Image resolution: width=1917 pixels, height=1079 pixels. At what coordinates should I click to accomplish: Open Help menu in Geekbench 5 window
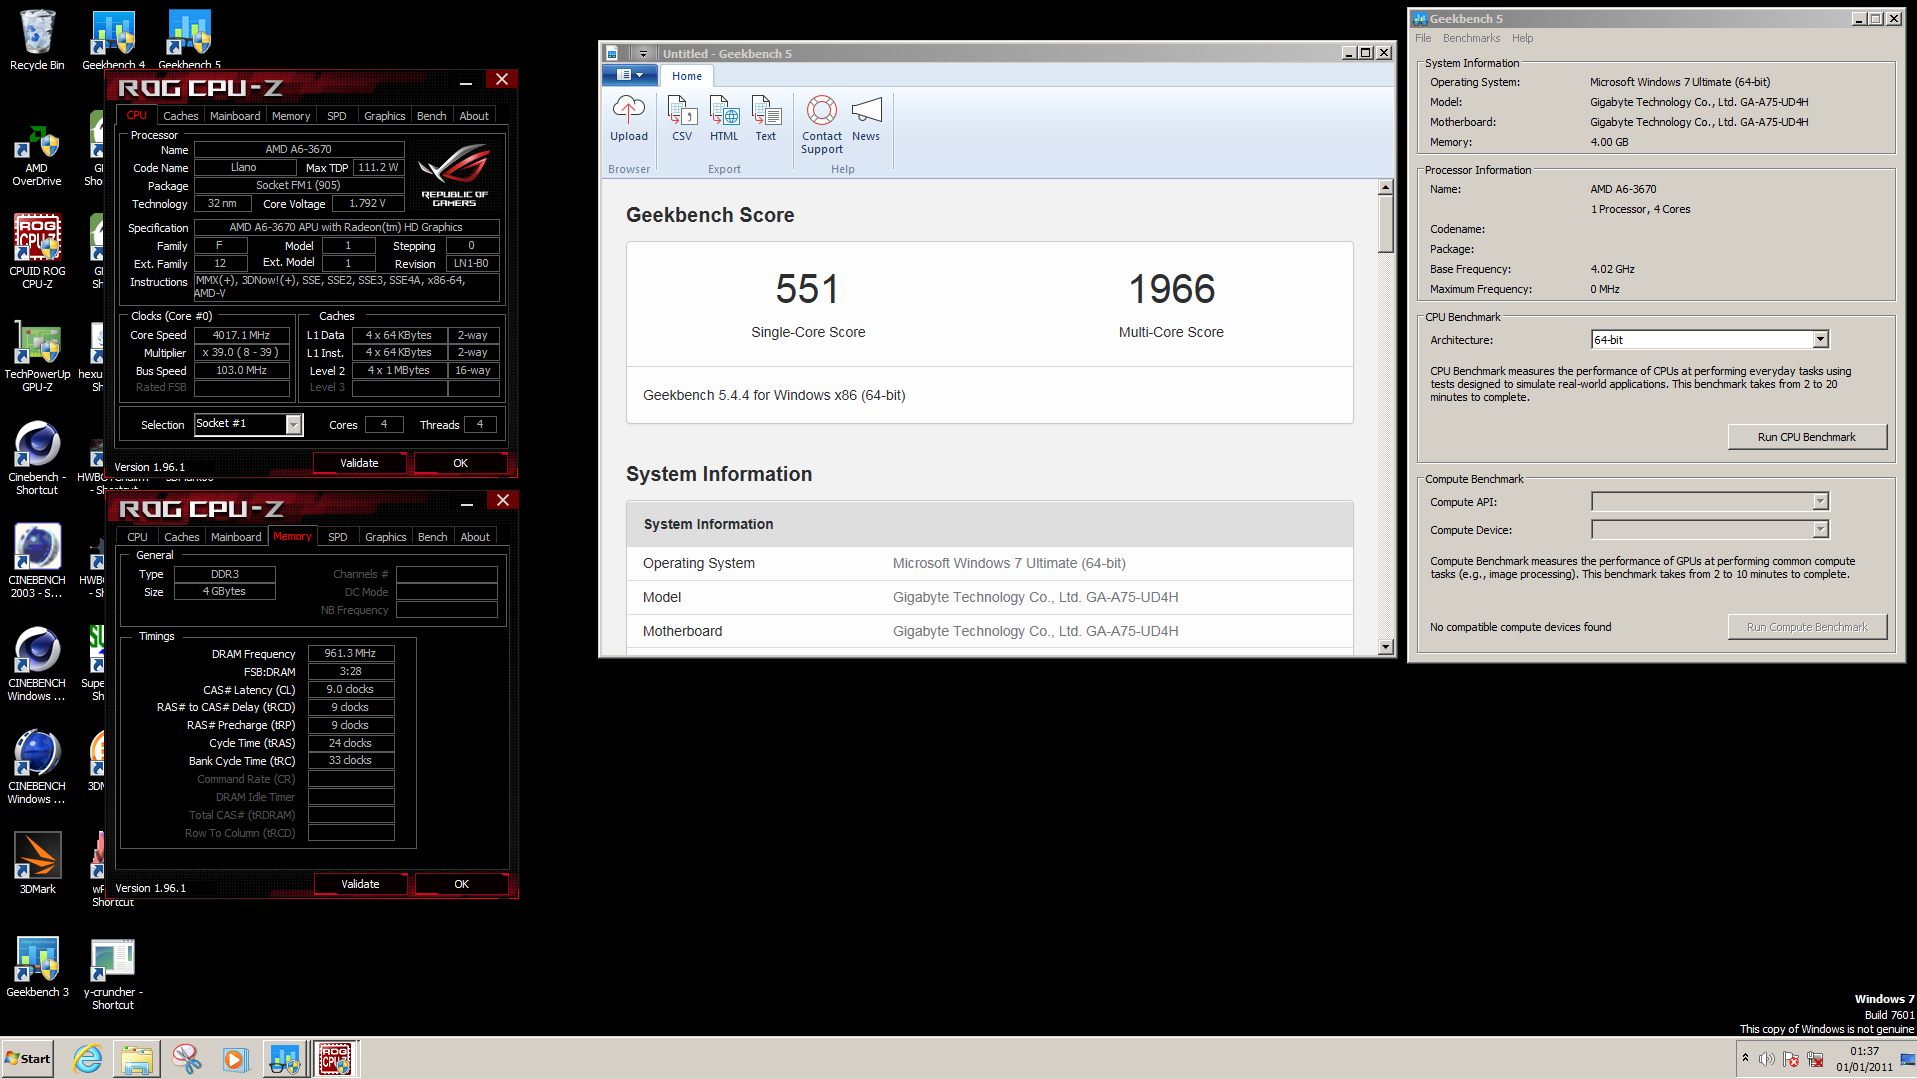coord(1522,38)
